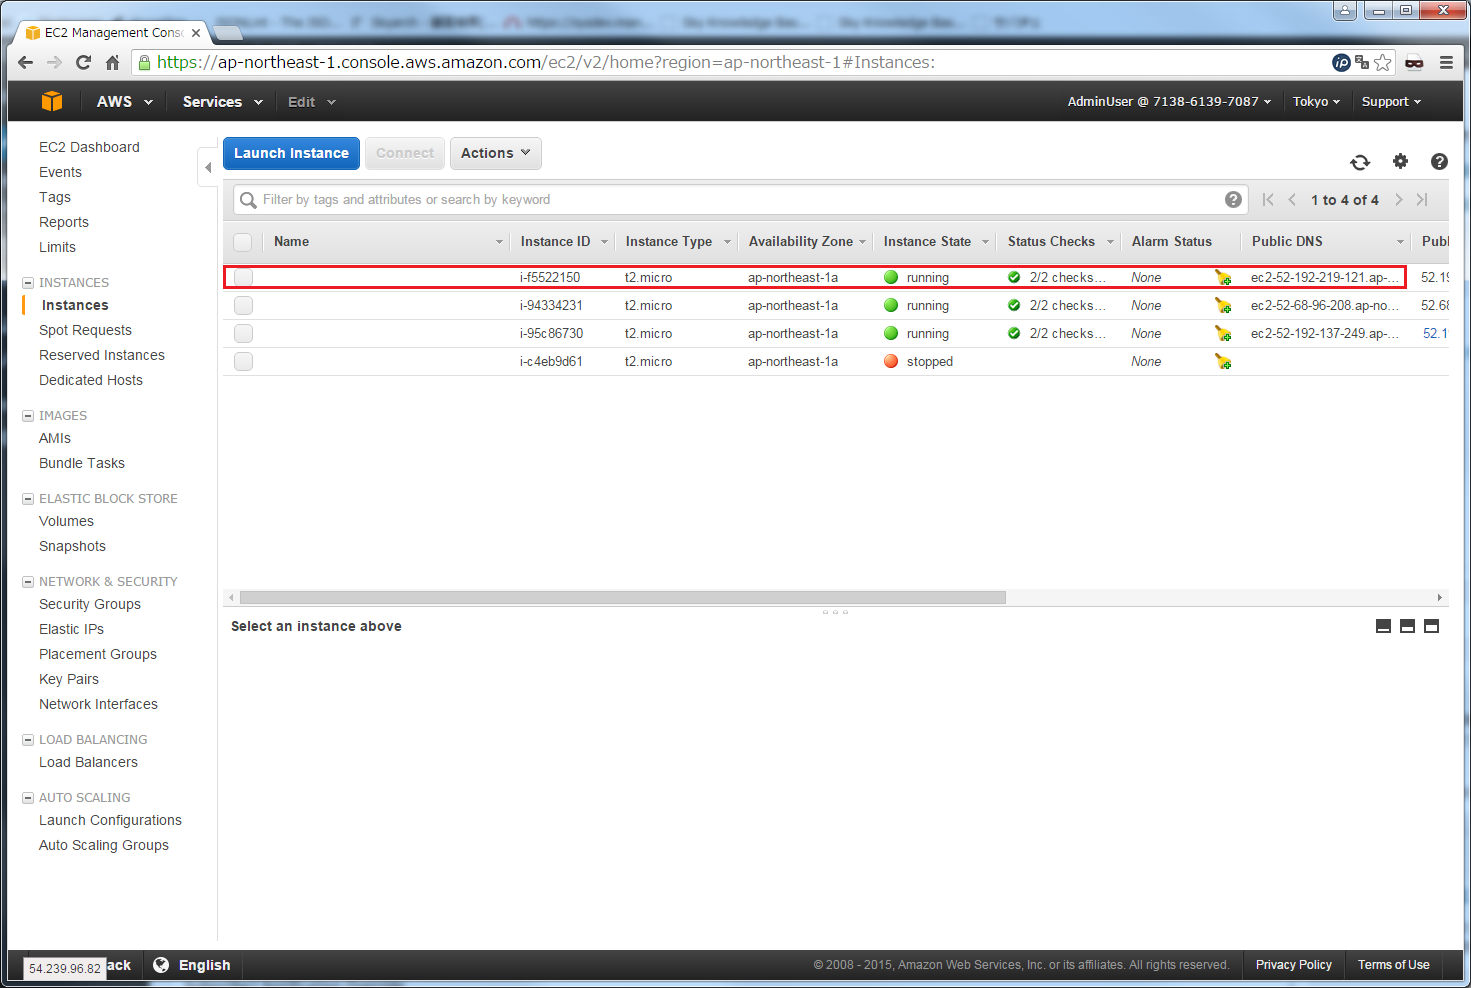Check the box for instance i-95c86730
The image size is (1471, 988).
[243, 334]
